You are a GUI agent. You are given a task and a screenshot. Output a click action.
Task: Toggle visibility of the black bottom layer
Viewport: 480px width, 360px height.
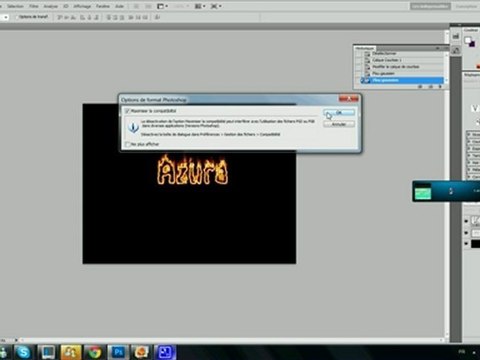pos(466,244)
